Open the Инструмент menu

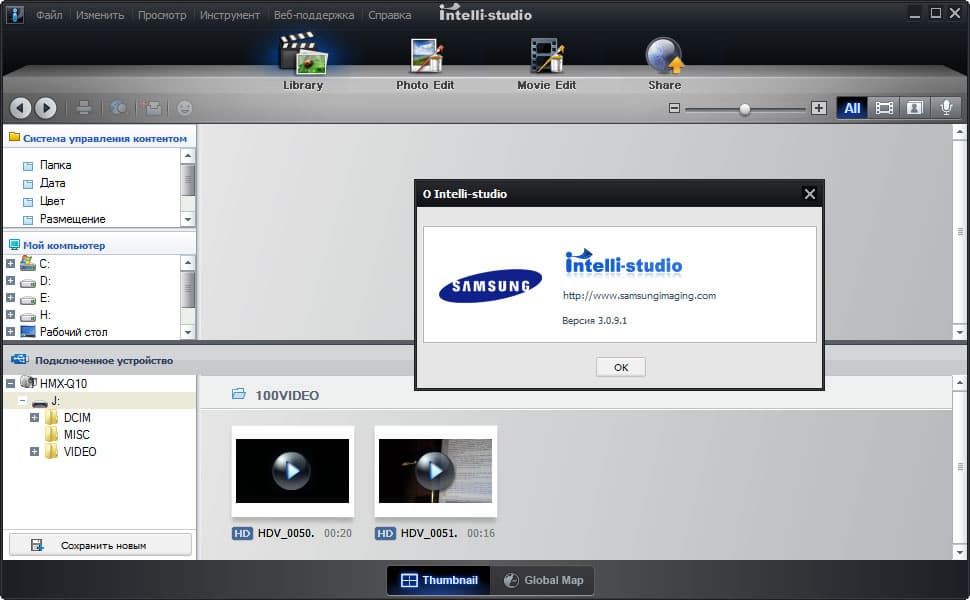pos(229,15)
